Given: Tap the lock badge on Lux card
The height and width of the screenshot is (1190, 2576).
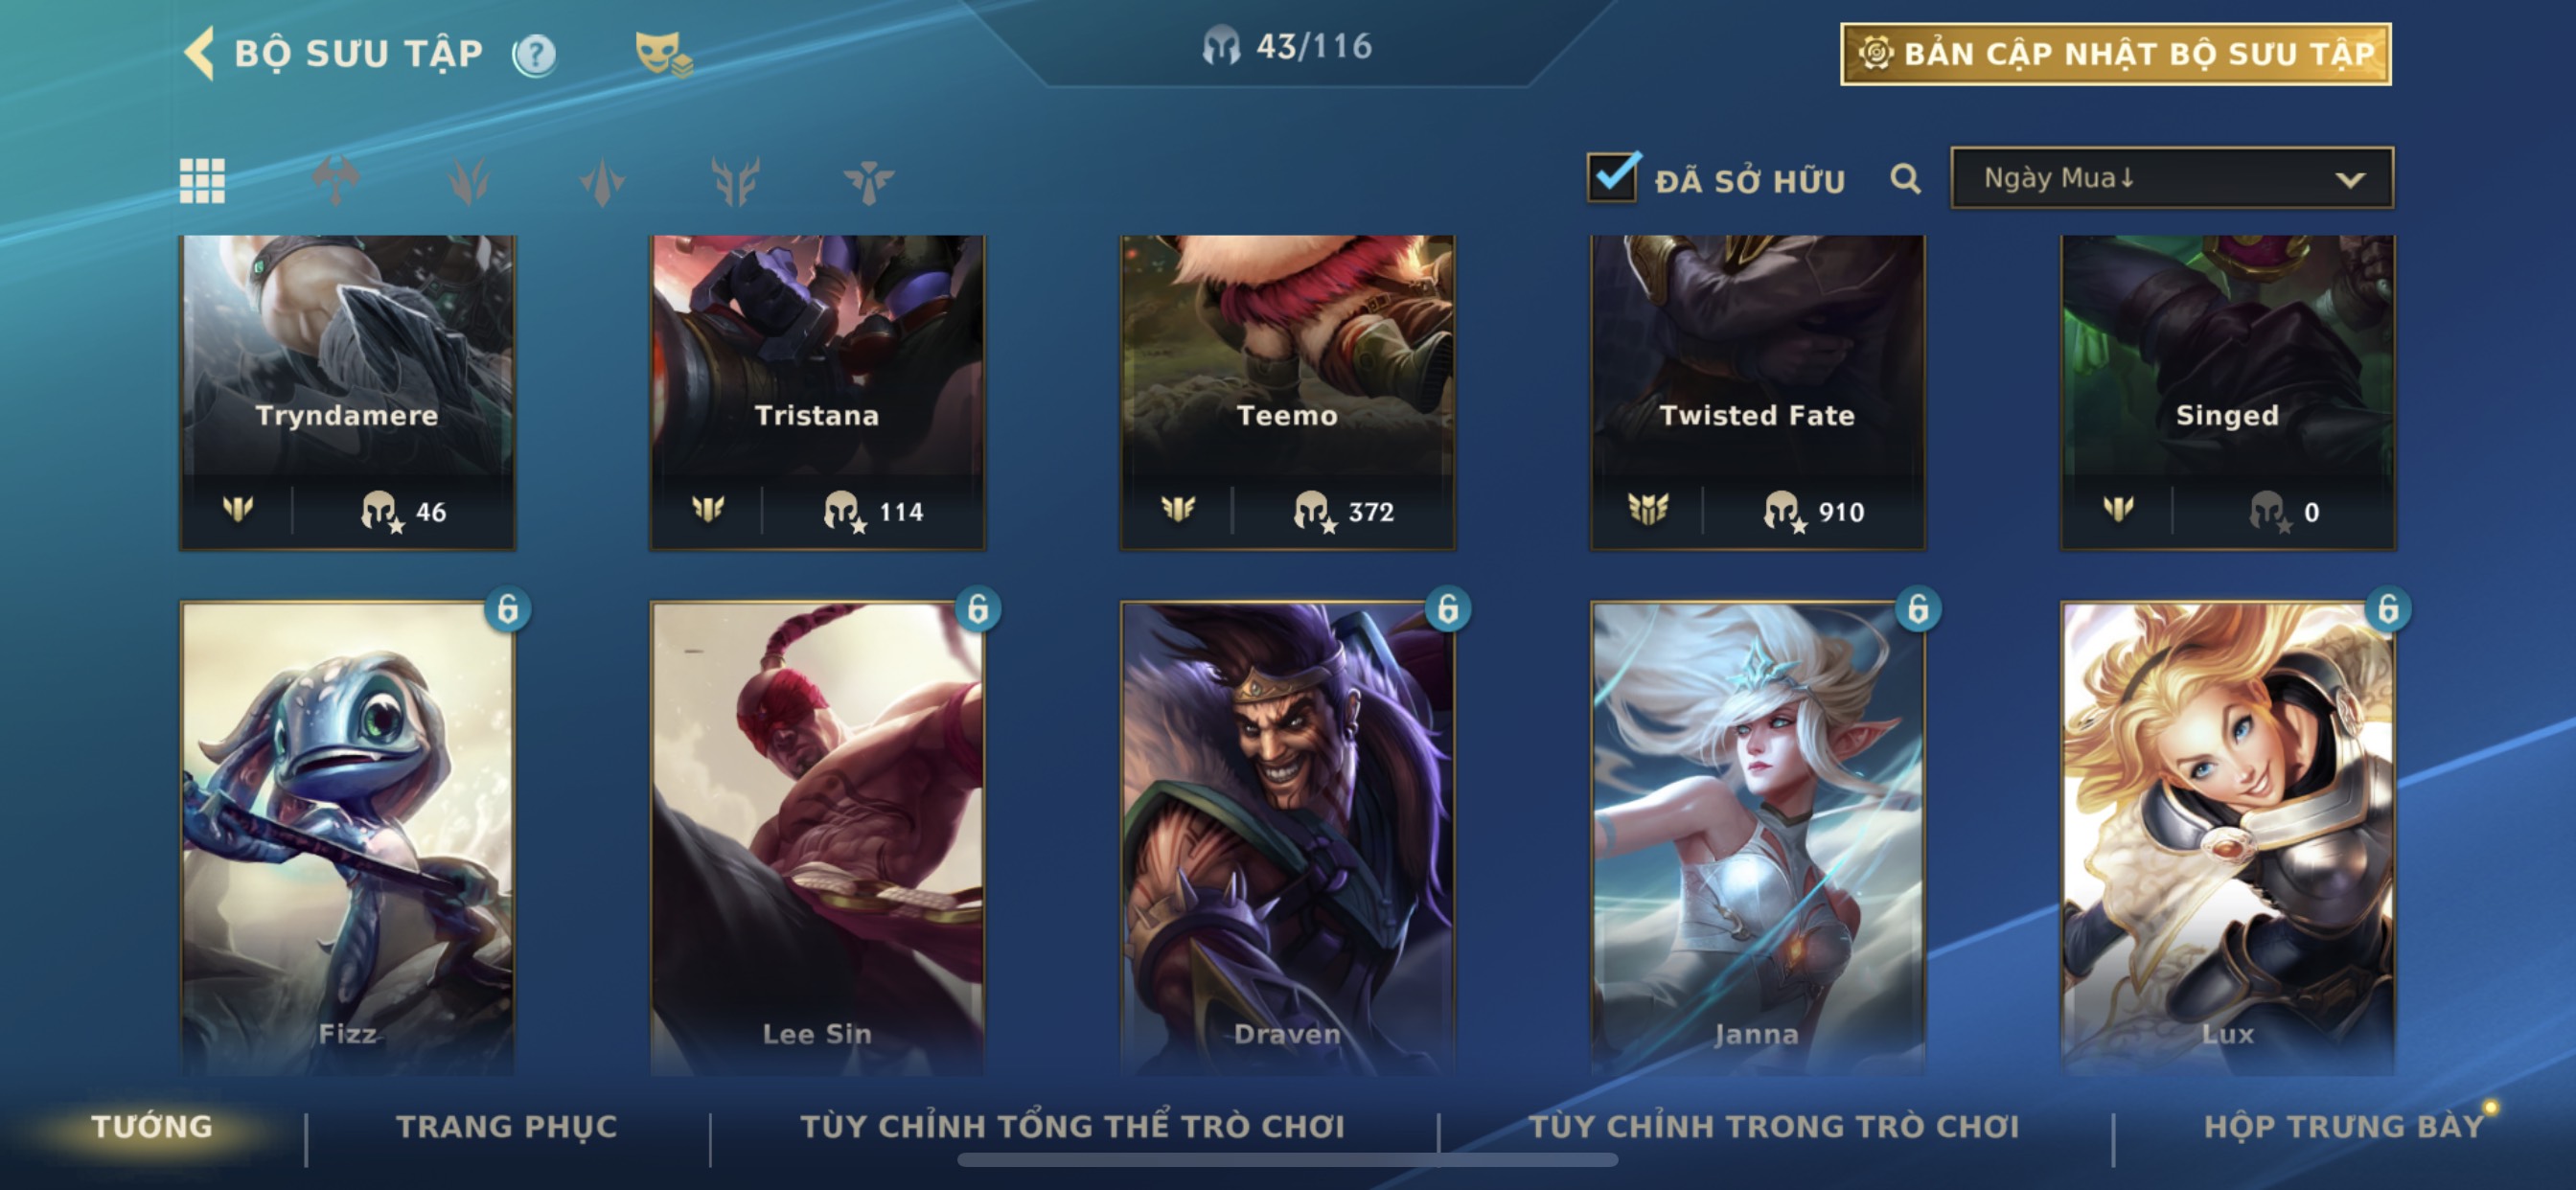Looking at the screenshot, I should coord(2388,609).
